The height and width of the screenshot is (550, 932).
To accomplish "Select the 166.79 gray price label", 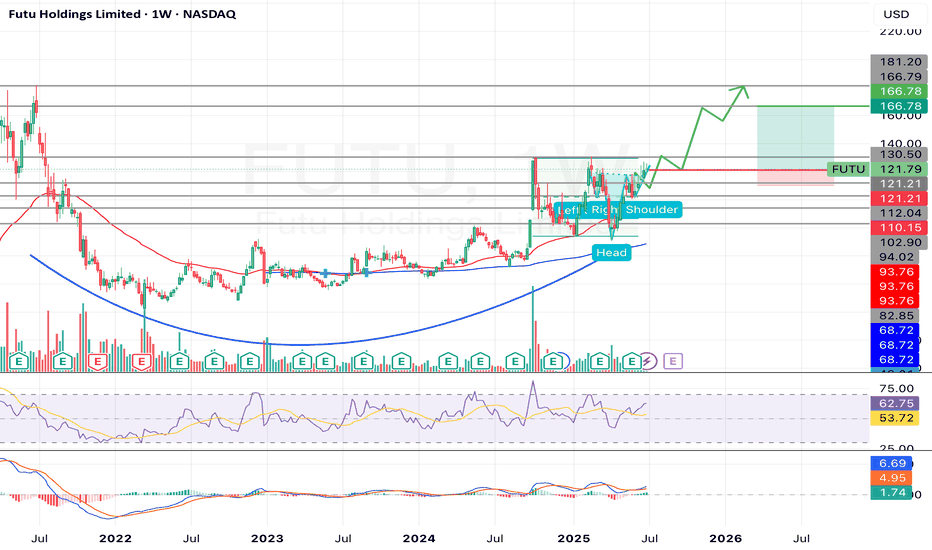I will click(899, 77).
